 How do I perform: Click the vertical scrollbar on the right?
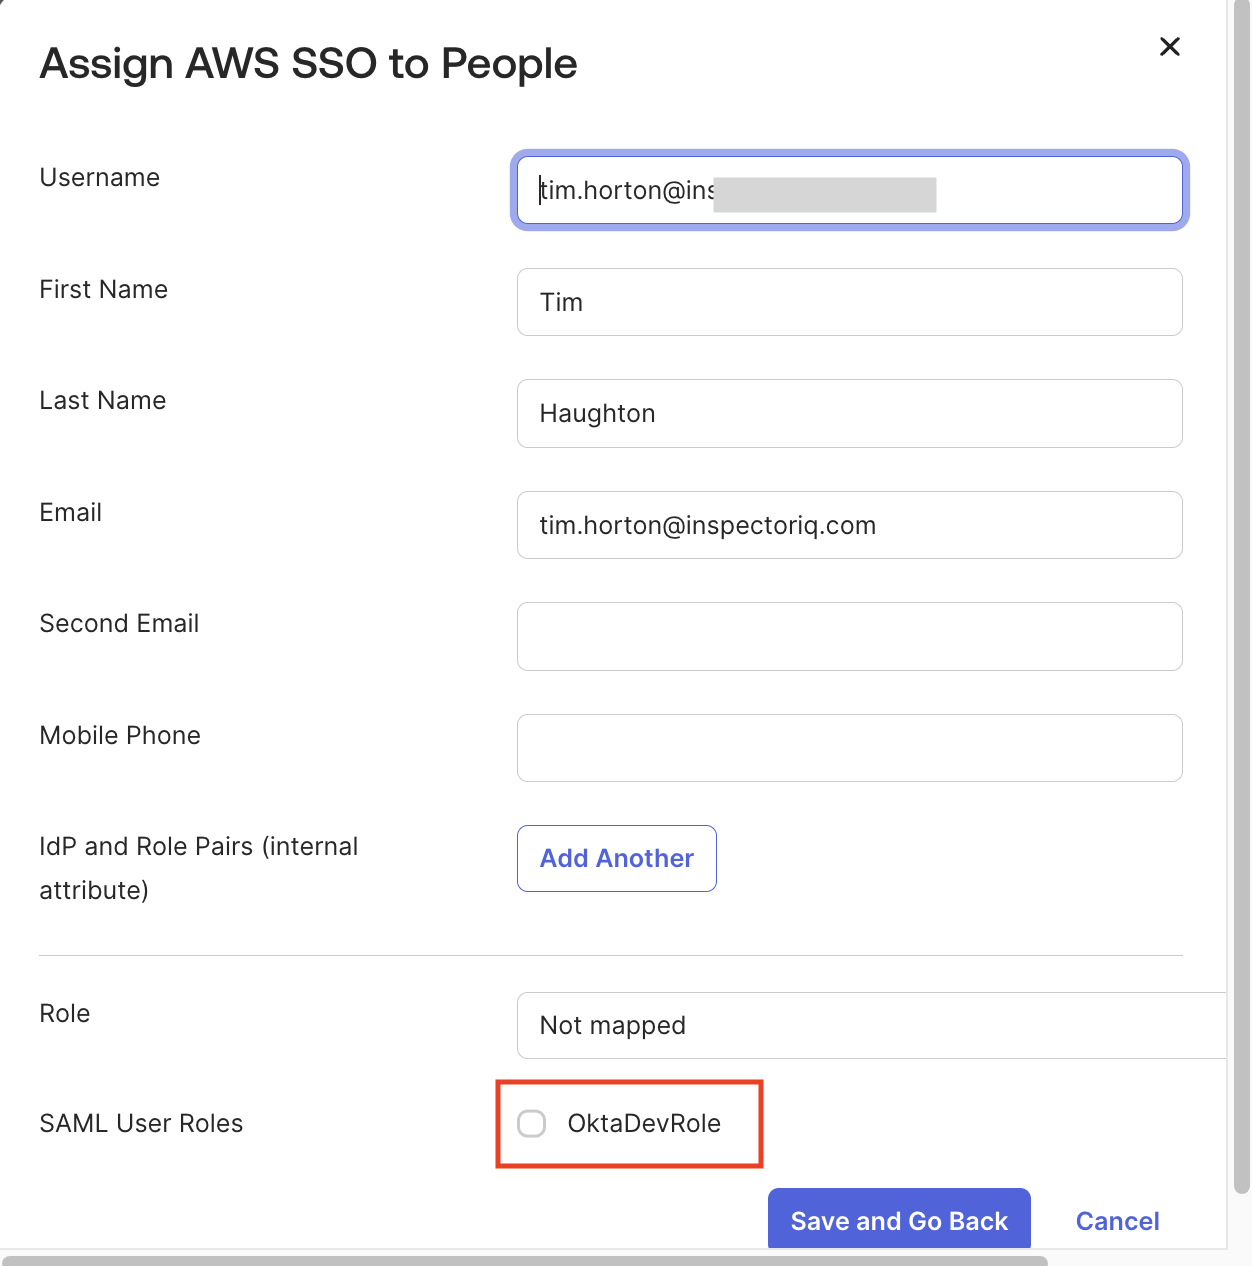pos(1241,600)
